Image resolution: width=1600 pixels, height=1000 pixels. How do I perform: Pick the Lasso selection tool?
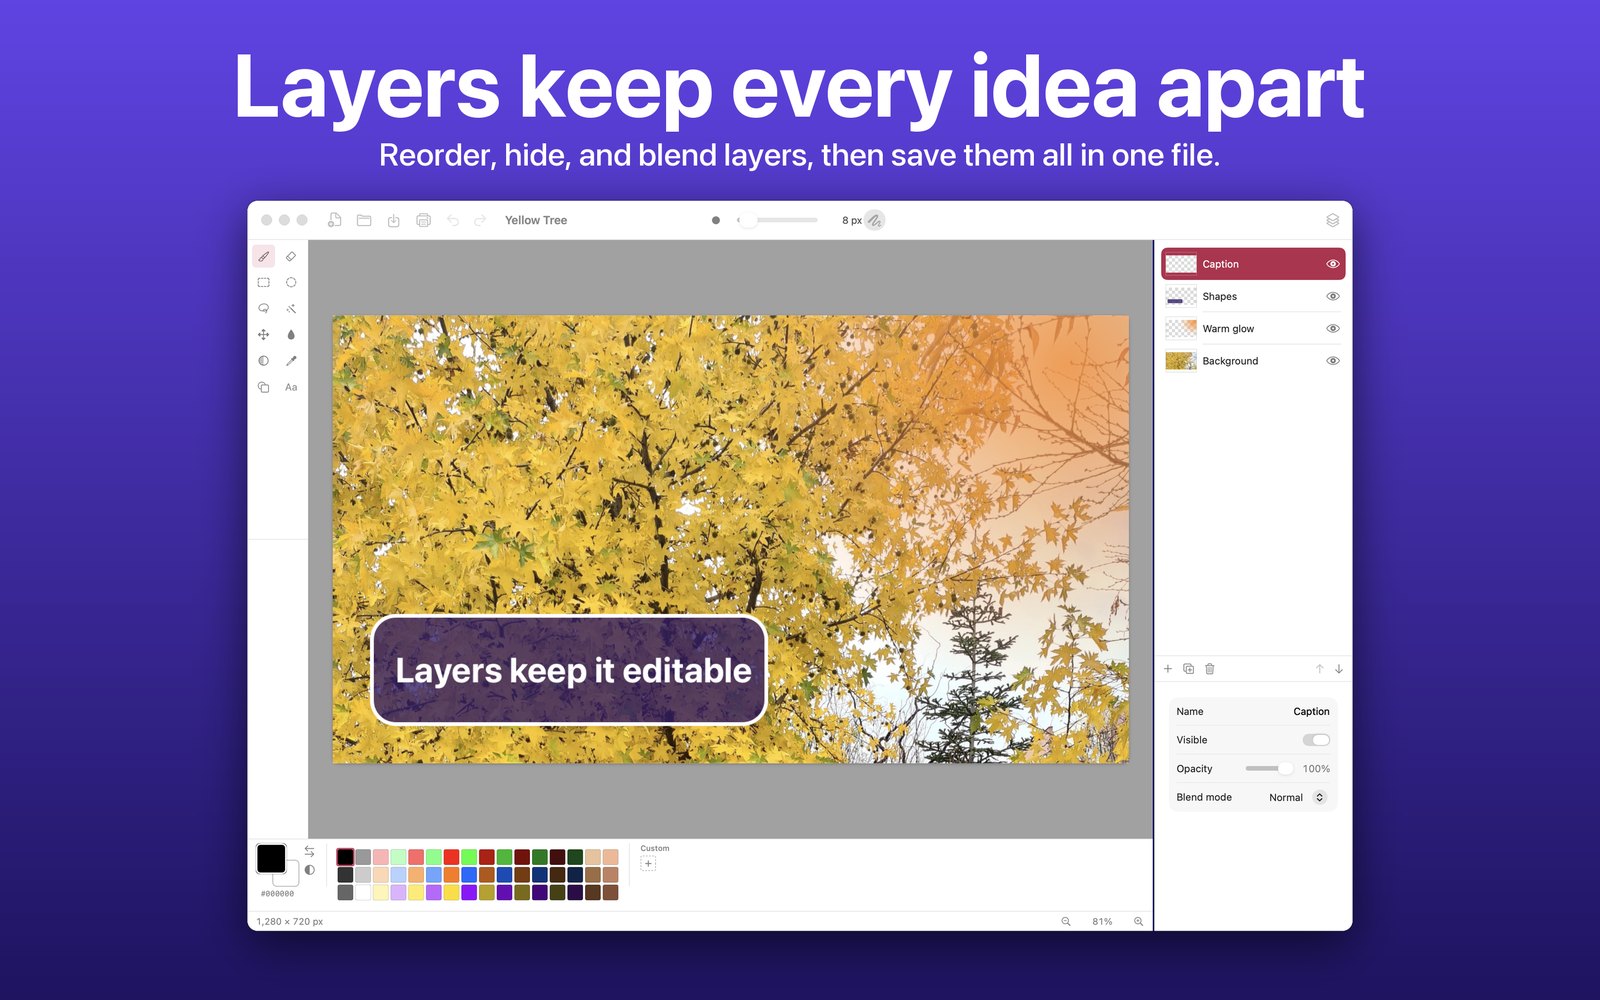pyautogui.click(x=264, y=309)
